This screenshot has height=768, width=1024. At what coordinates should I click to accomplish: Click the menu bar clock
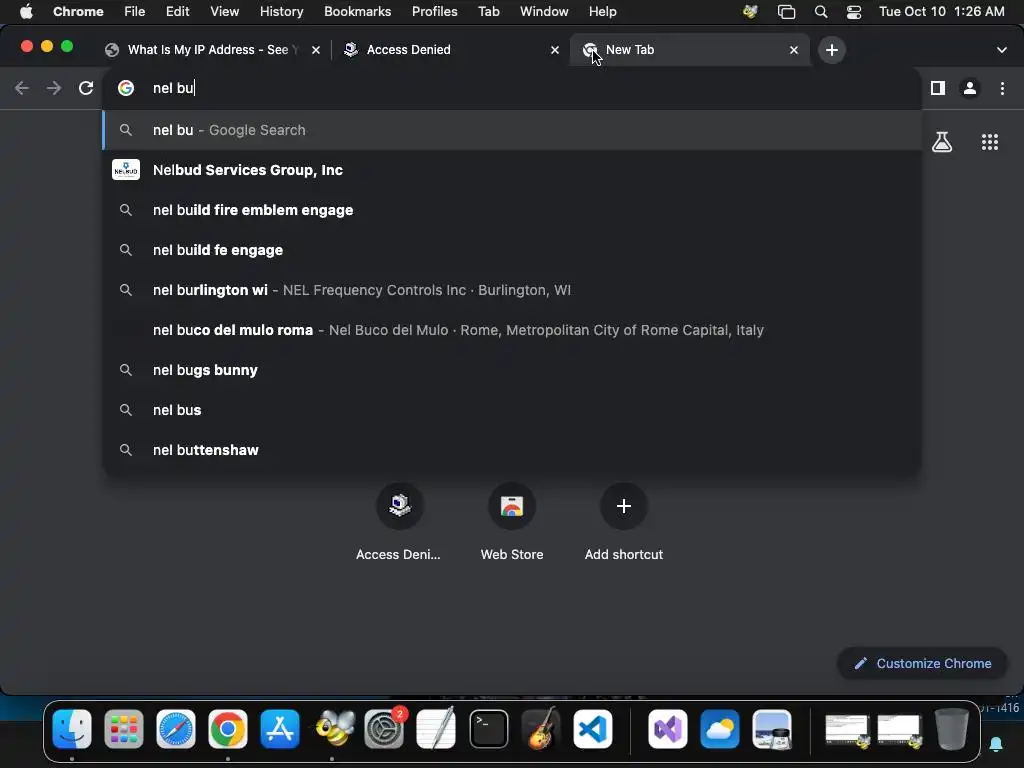(941, 12)
